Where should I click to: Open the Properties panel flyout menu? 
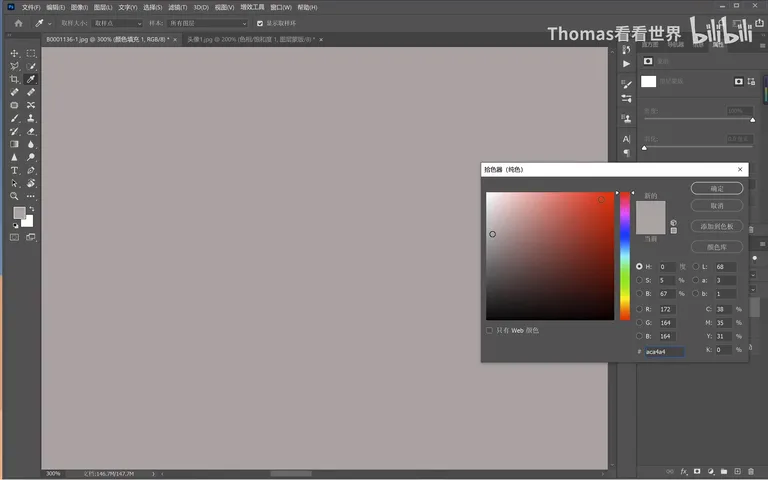(x=762, y=45)
